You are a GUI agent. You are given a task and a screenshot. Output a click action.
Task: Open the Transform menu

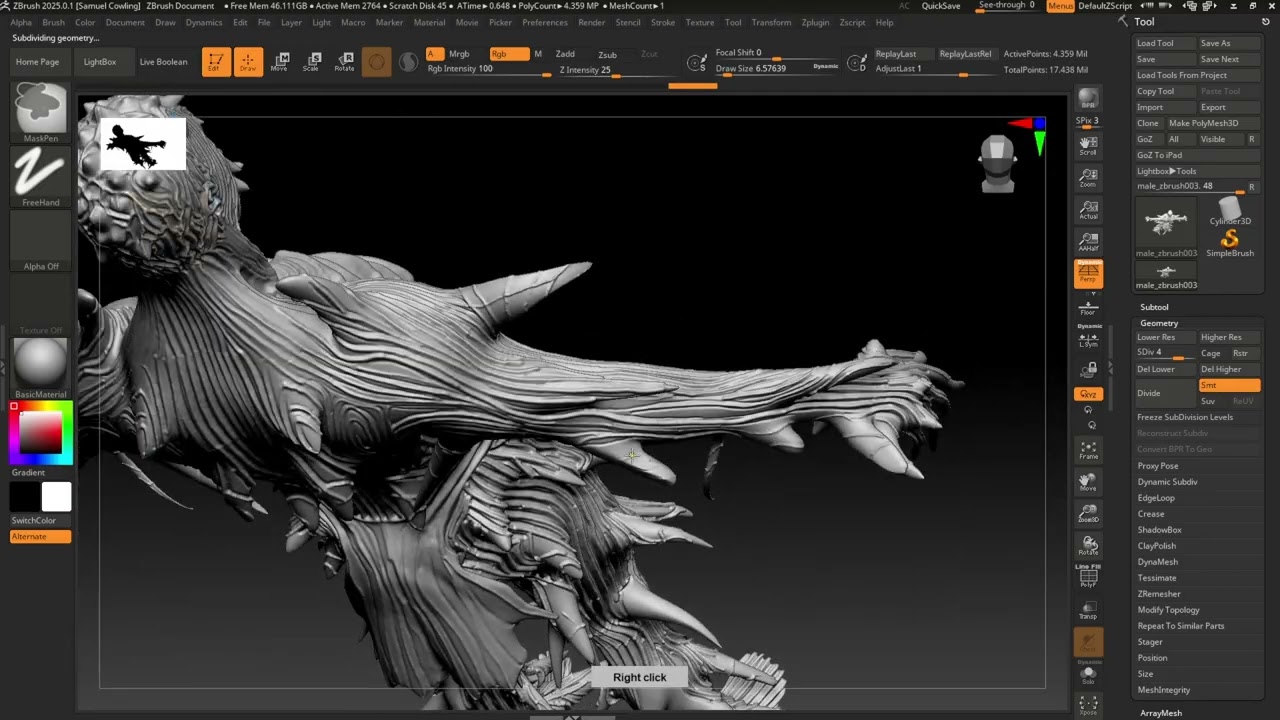(x=771, y=22)
